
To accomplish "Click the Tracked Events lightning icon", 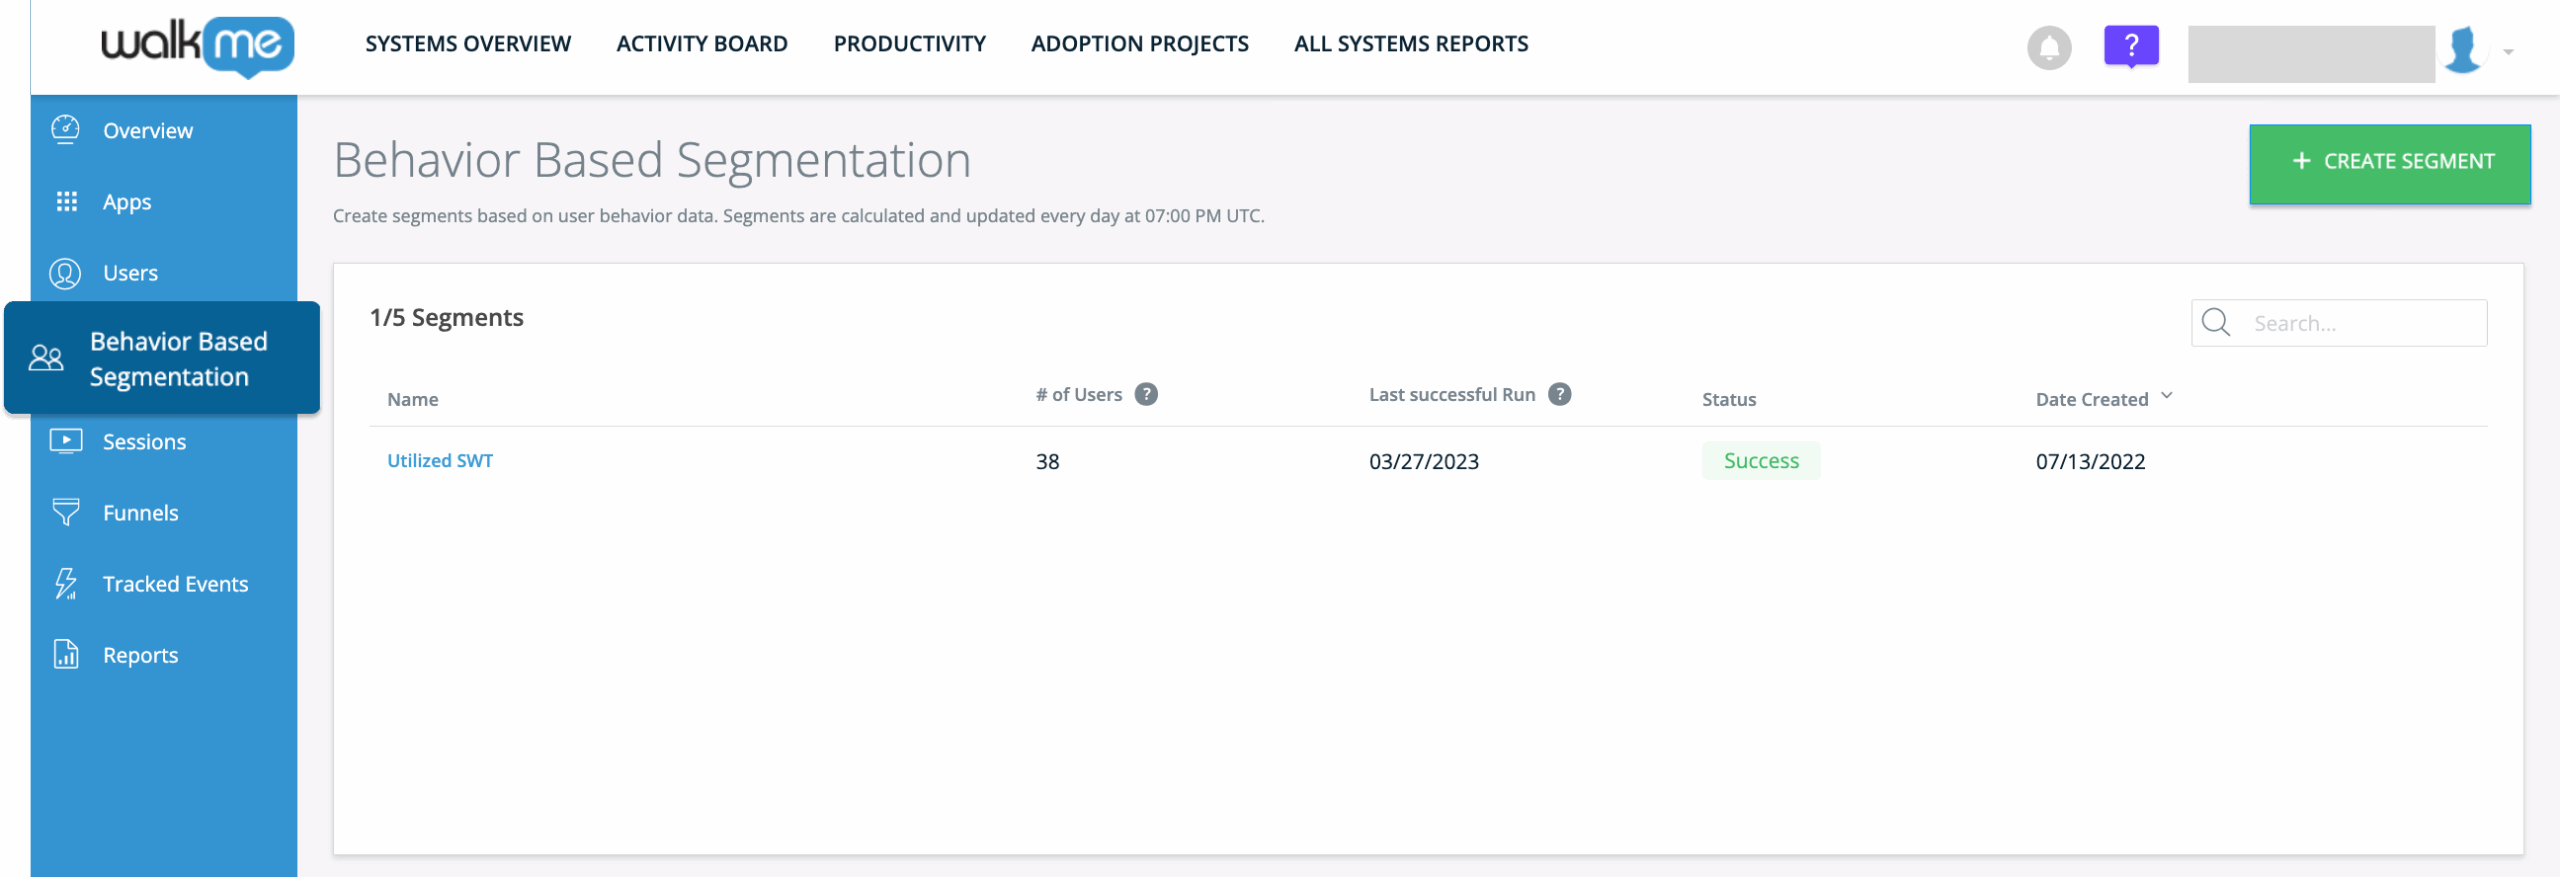I will (66, 584).
